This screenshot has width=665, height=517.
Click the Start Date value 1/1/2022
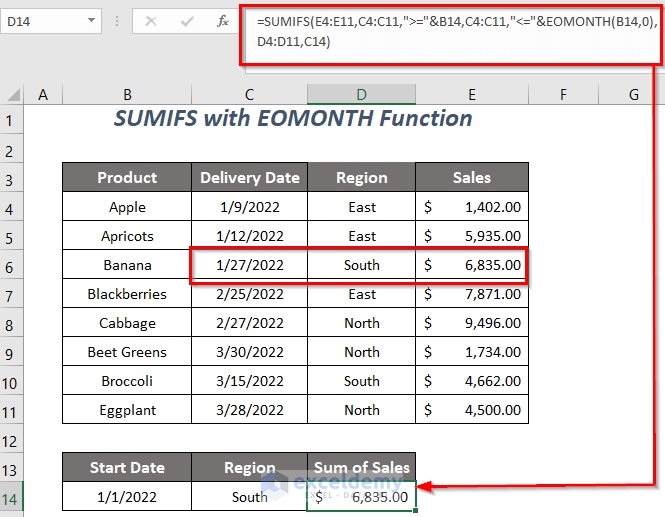[x=127, y=497]
